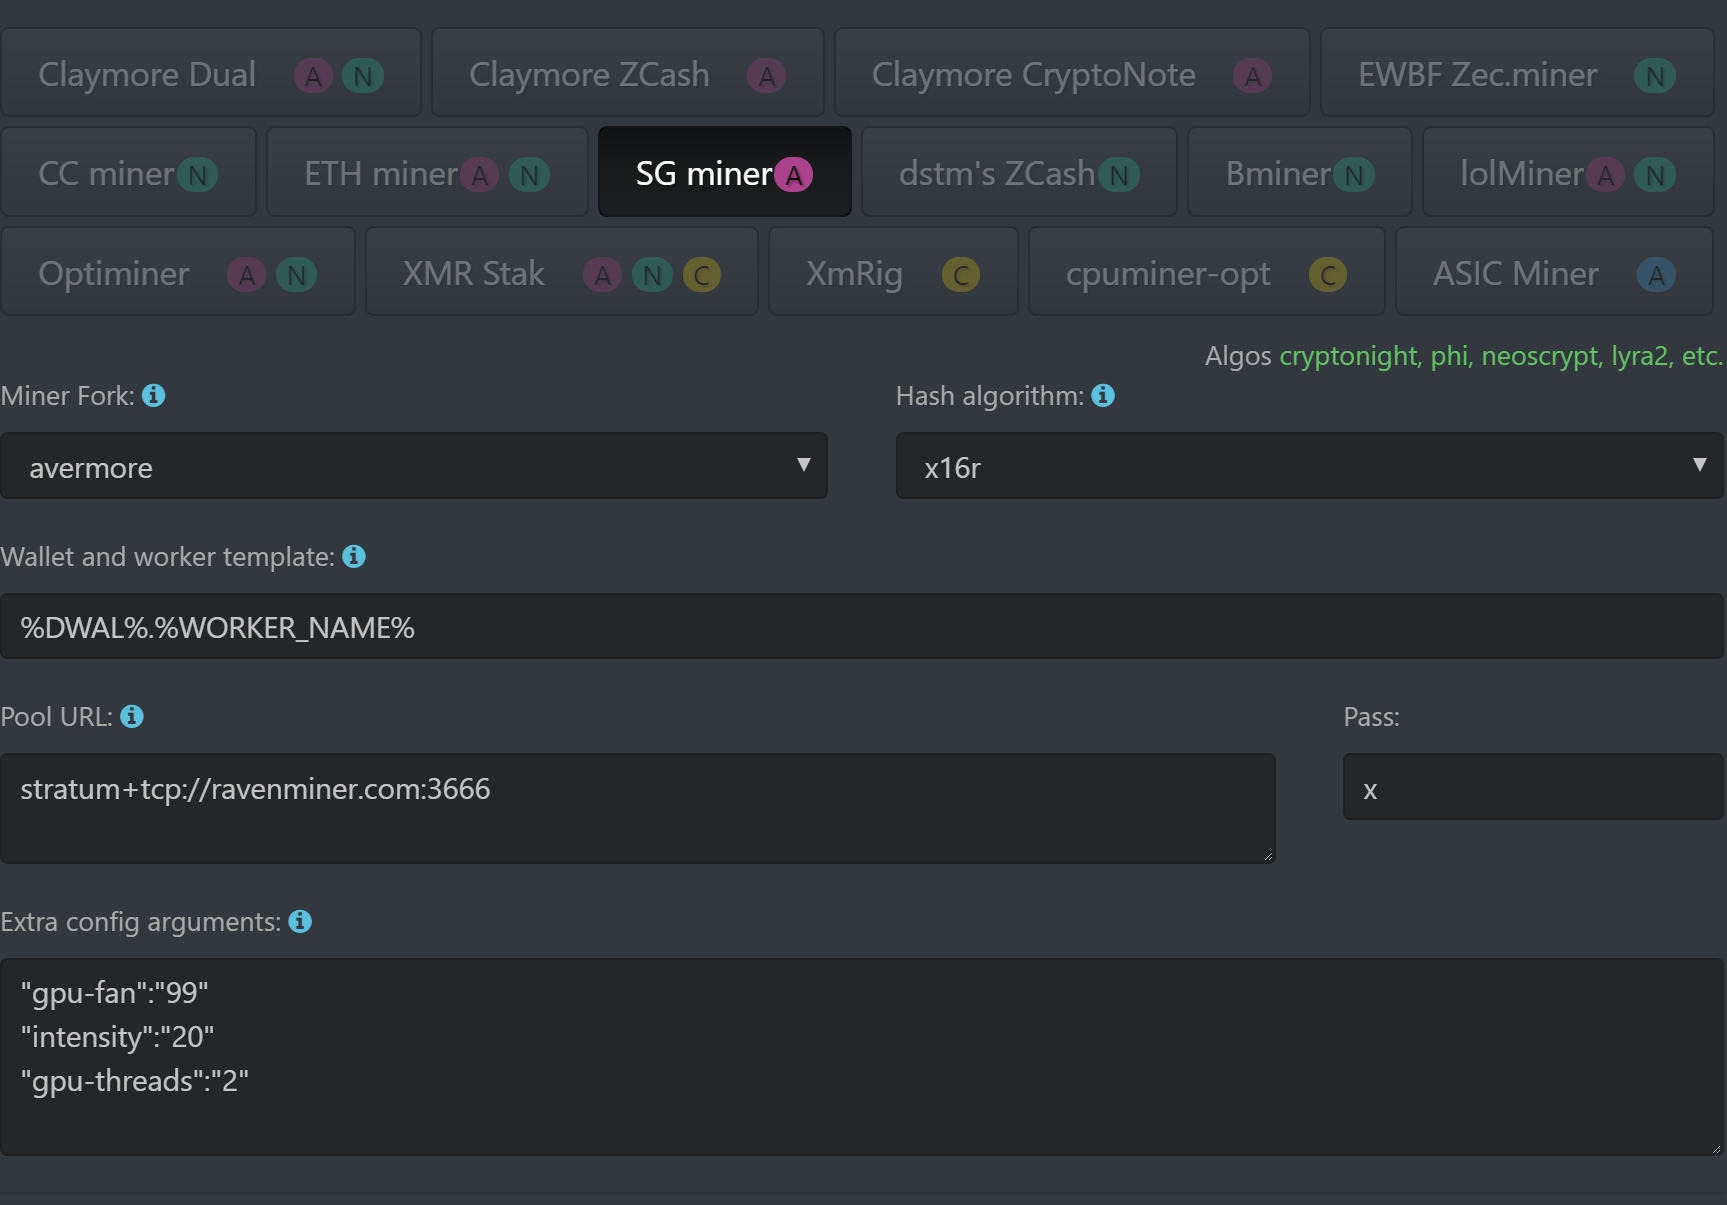The width and height of the screenshot is (1727, 1205).
Task: Click the info icon next to Miner Fork
Action: (x=154, y=396)
